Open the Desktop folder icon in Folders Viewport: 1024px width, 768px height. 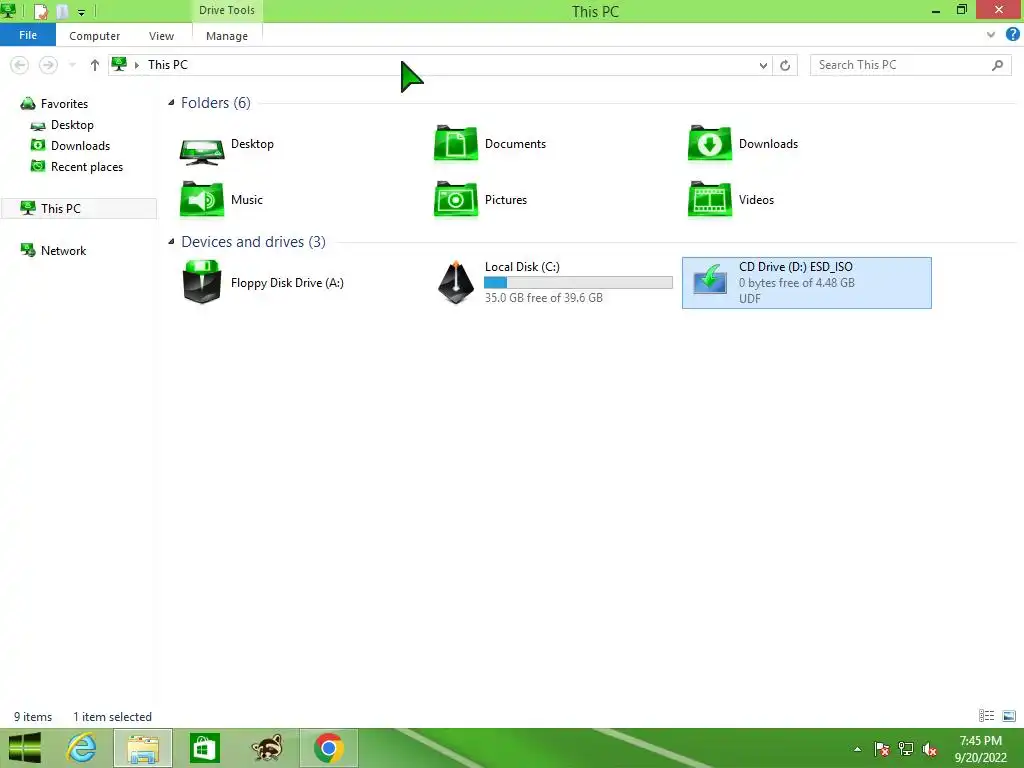pyautogui.click(x=202, y=150)
